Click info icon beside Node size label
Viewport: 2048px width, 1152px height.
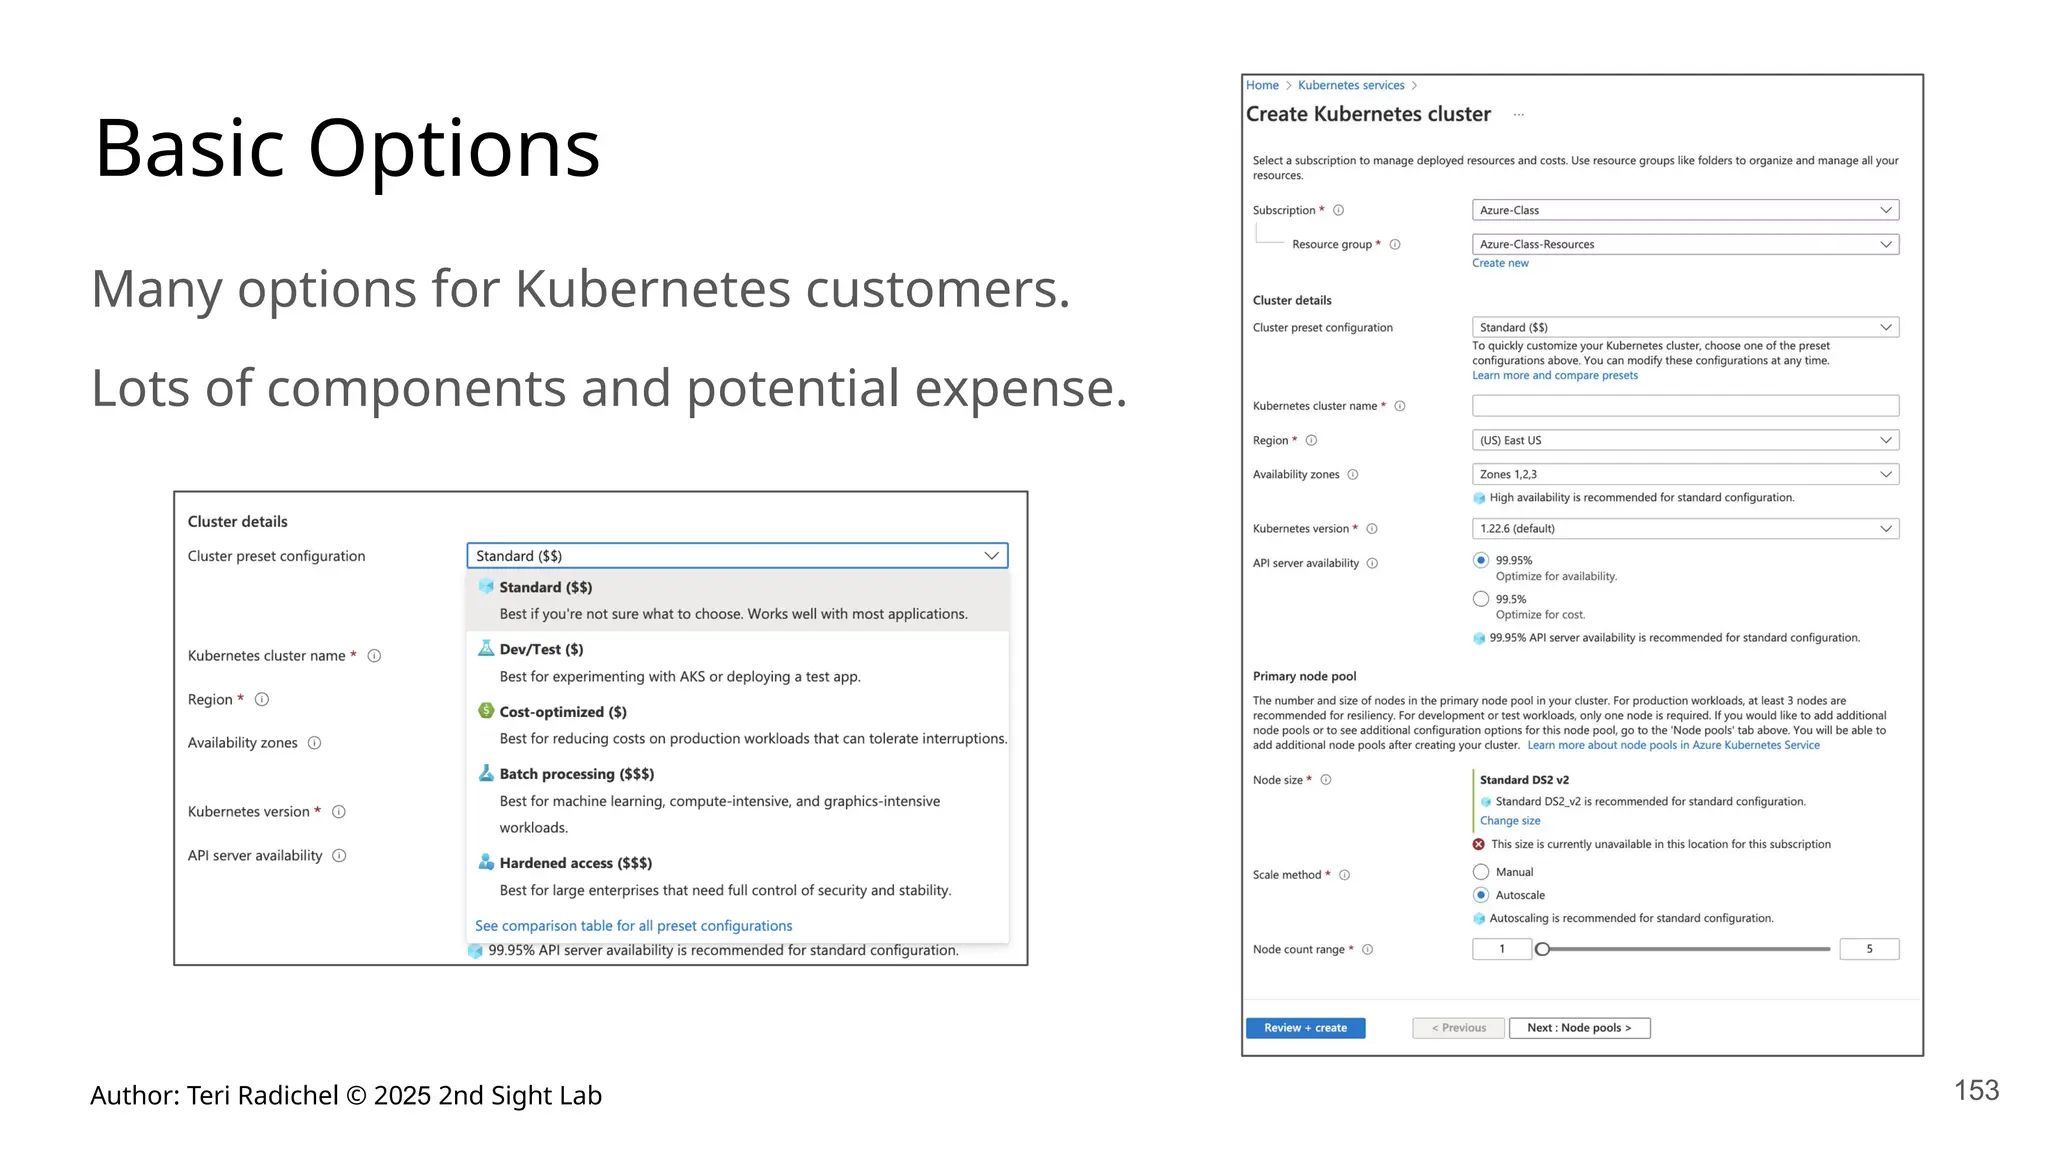pos(1326,780)
